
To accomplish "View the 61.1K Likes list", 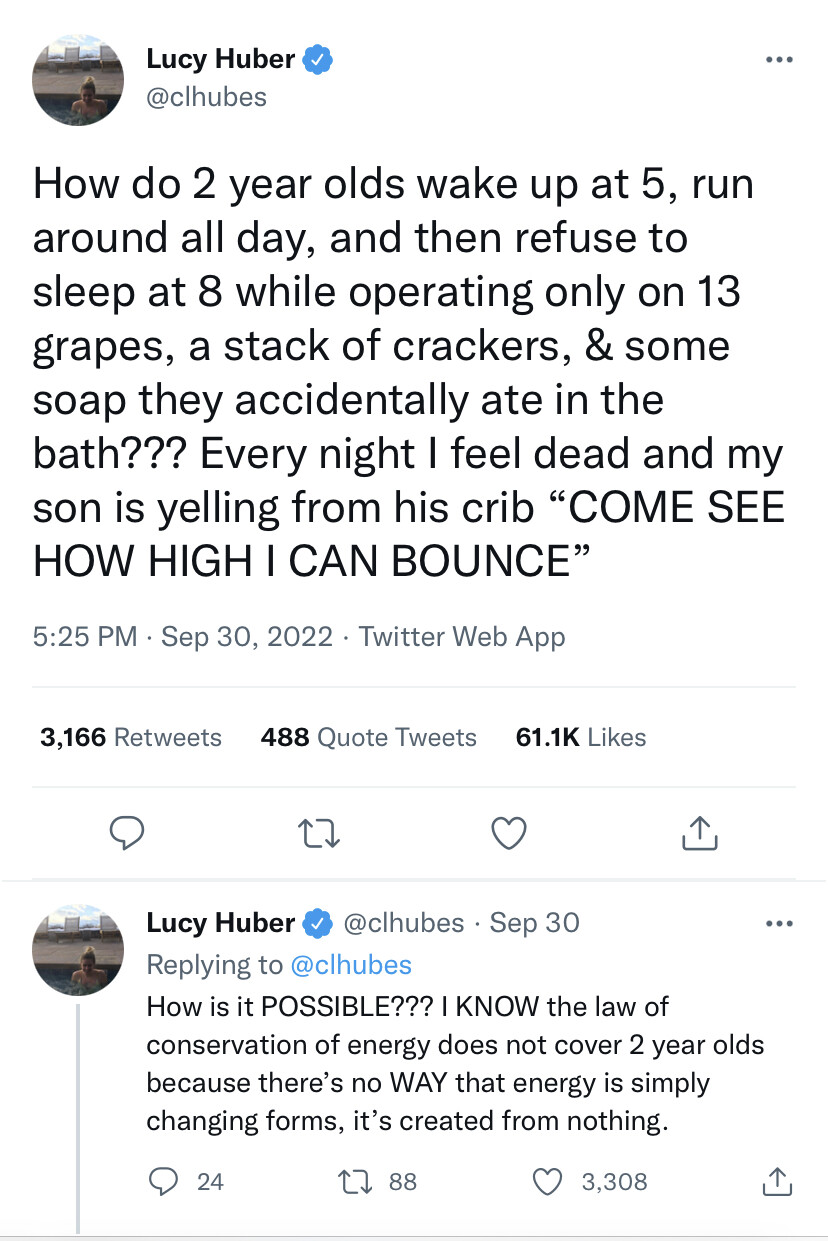I will tap(581, 738).
